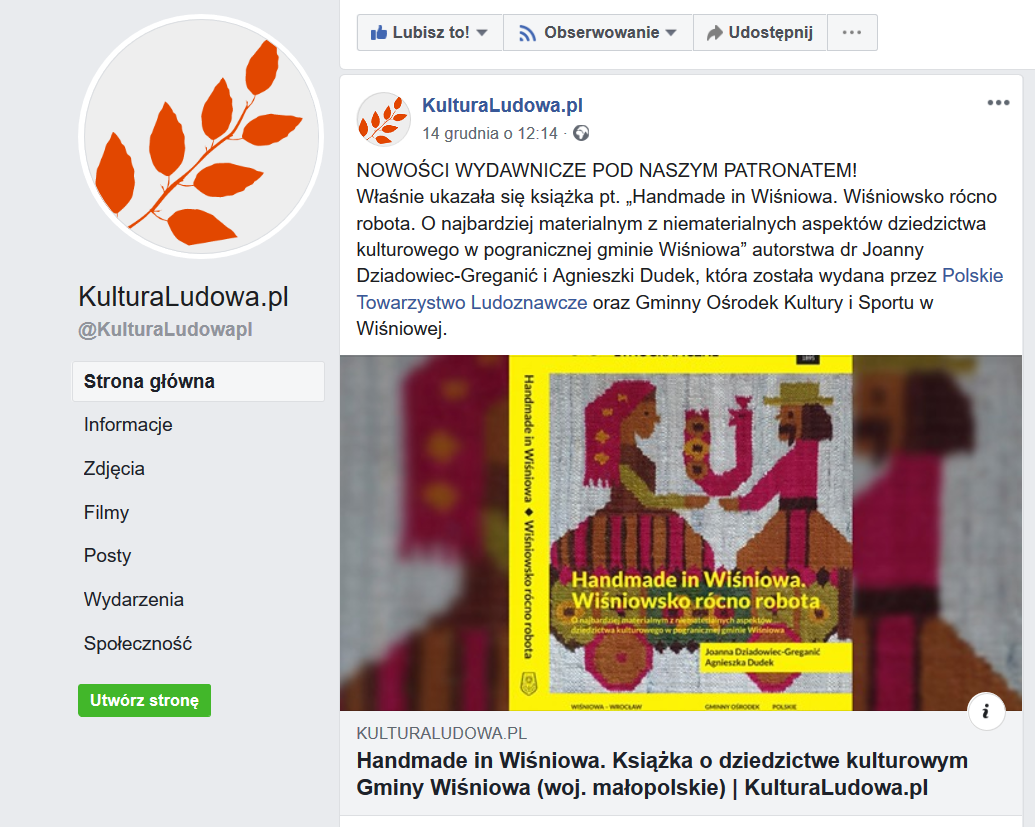Open the page's three-dots more options button
Image resolution: width=1035 pixels, height=827 pixels.
(x=851, y=32)
